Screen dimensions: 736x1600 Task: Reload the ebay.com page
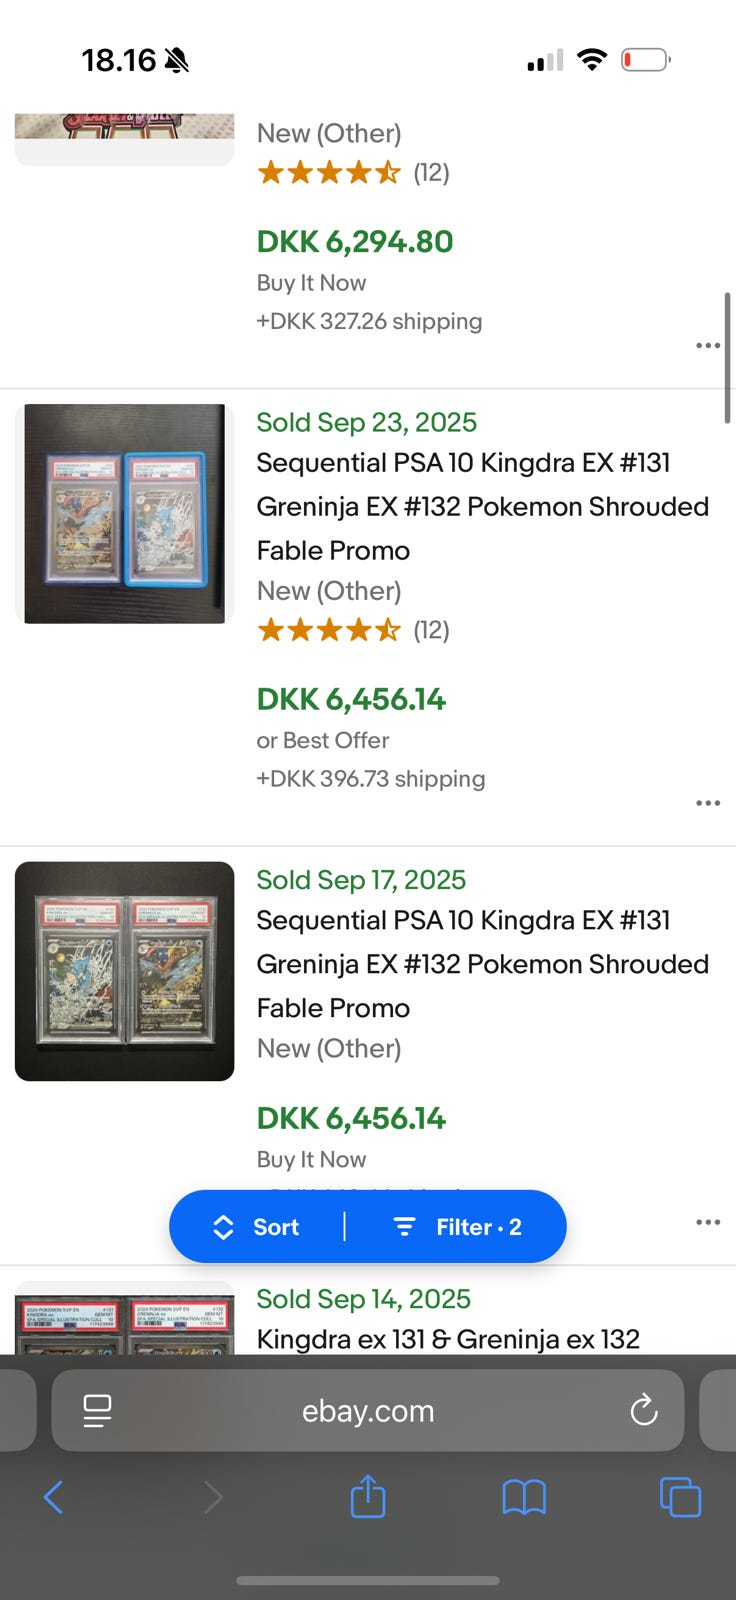tap(644, 1411)
